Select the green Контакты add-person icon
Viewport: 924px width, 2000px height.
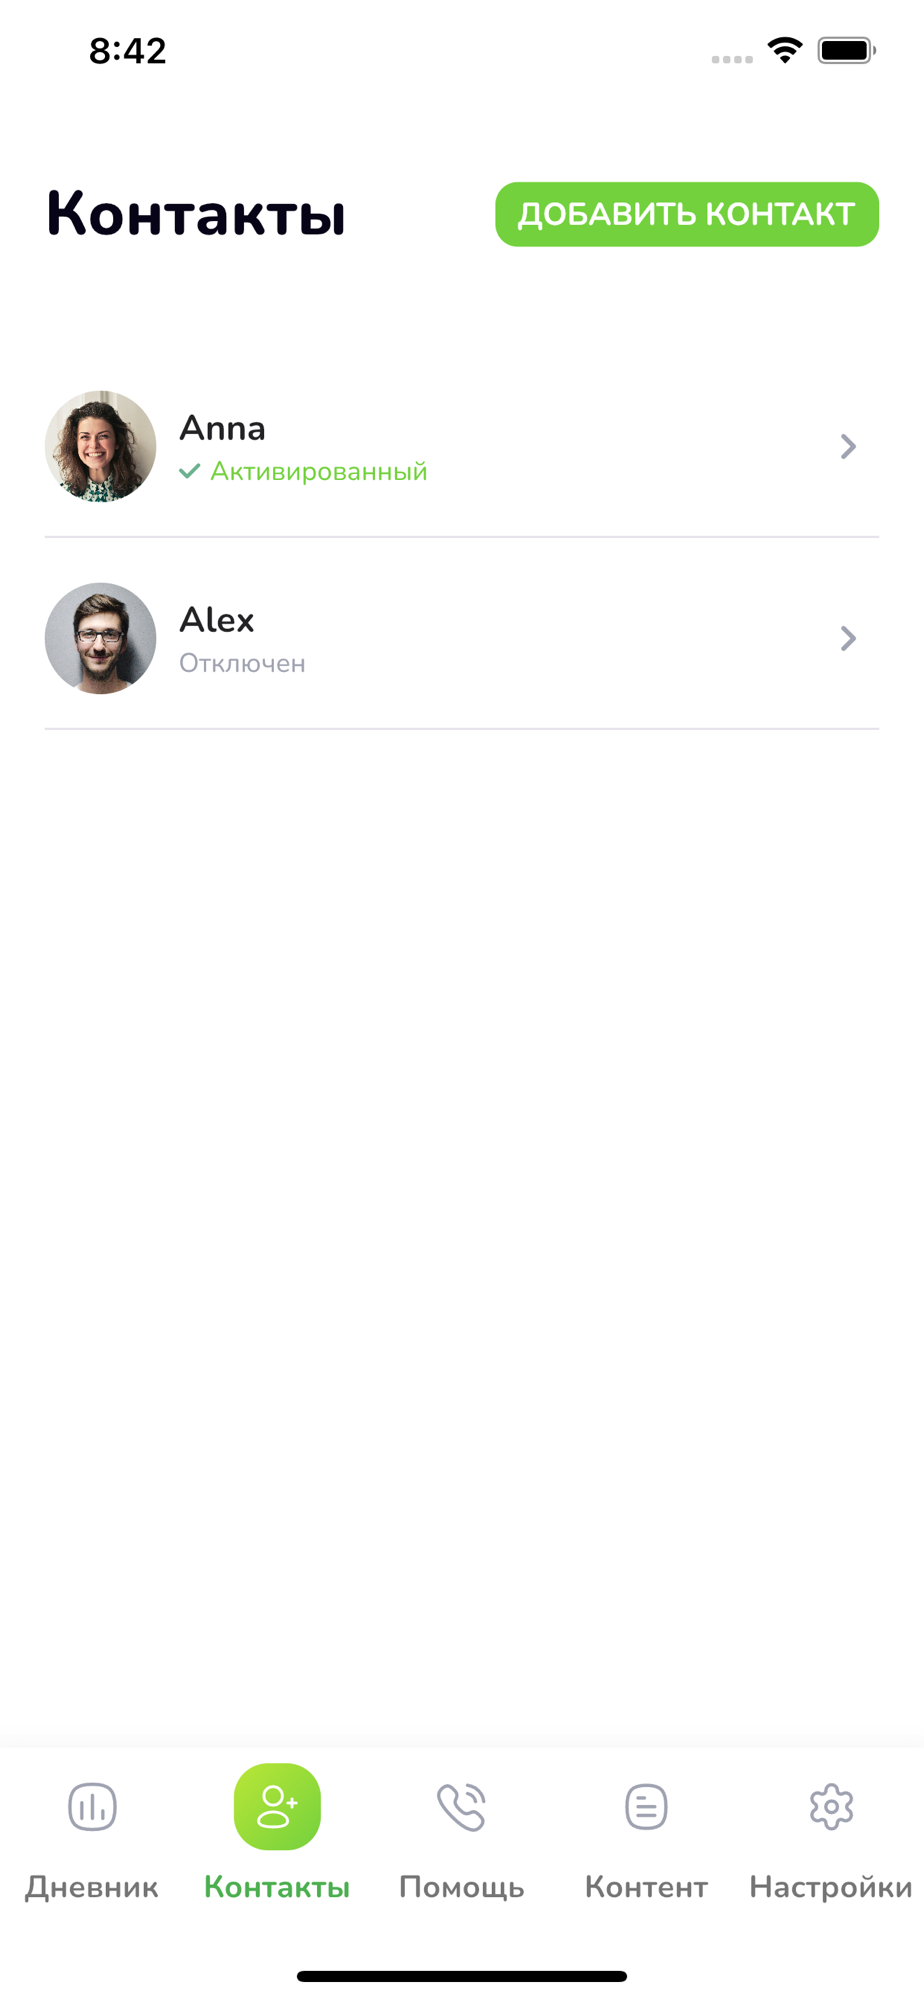(277, 1807)
